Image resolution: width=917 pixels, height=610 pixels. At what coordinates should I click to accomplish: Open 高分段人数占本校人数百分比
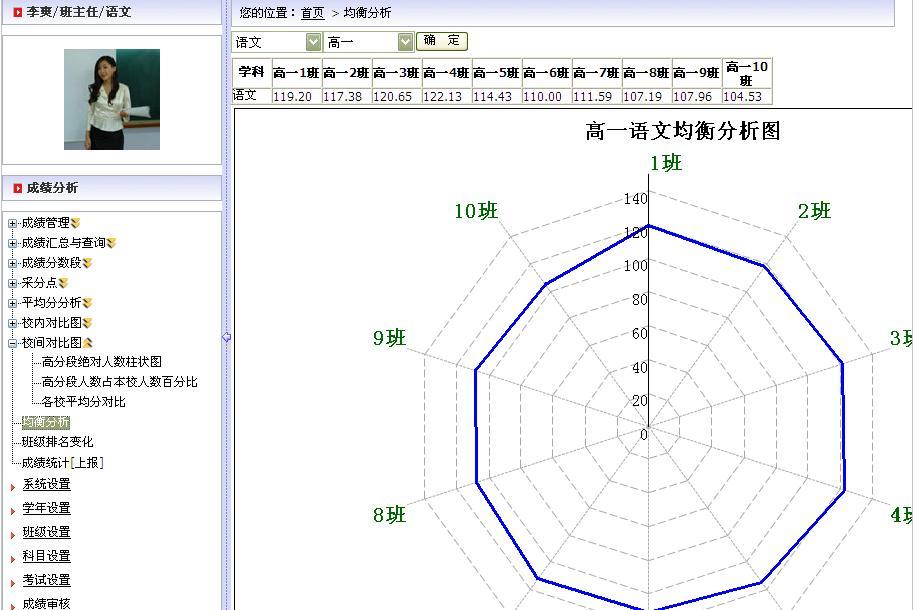click(120, 382)
